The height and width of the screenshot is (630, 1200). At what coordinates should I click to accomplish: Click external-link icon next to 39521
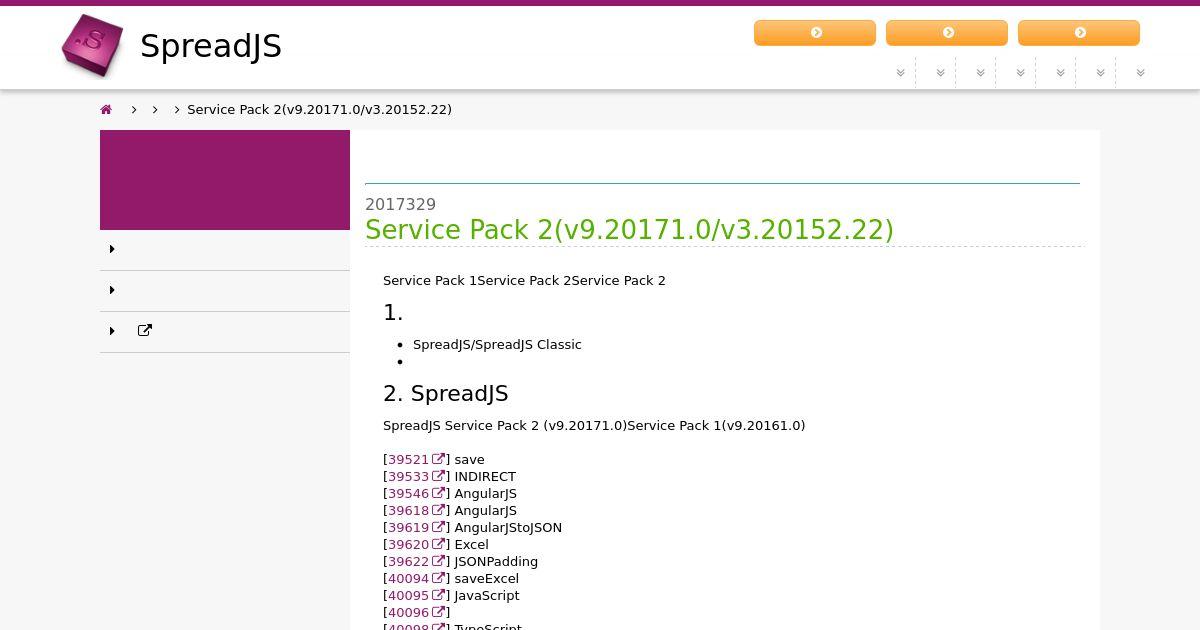point(438,459)
